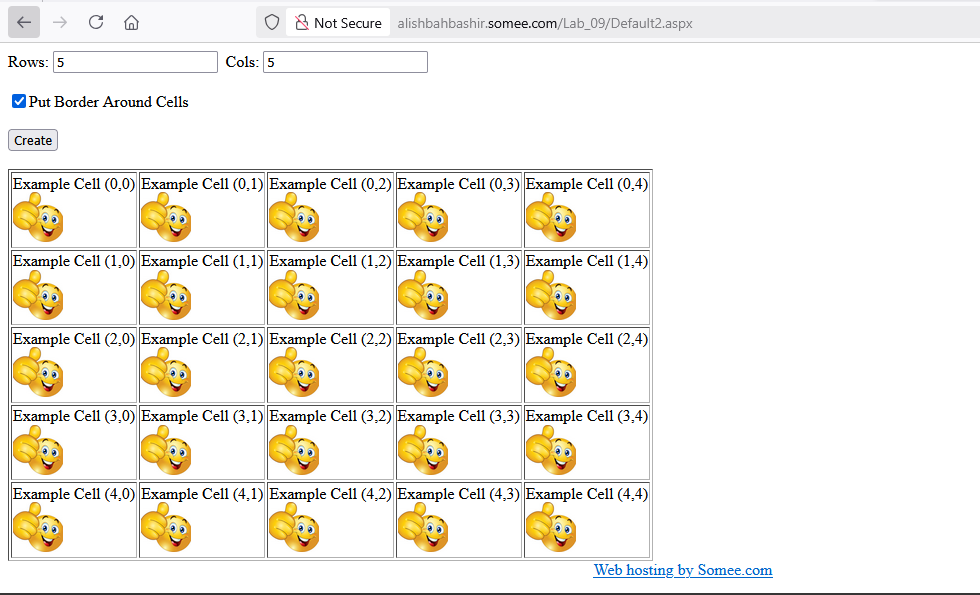Image resolution: width=980 pixels, height=595 pixels.
Task: Click the Rows input field
Action: (x=136, y=62)
